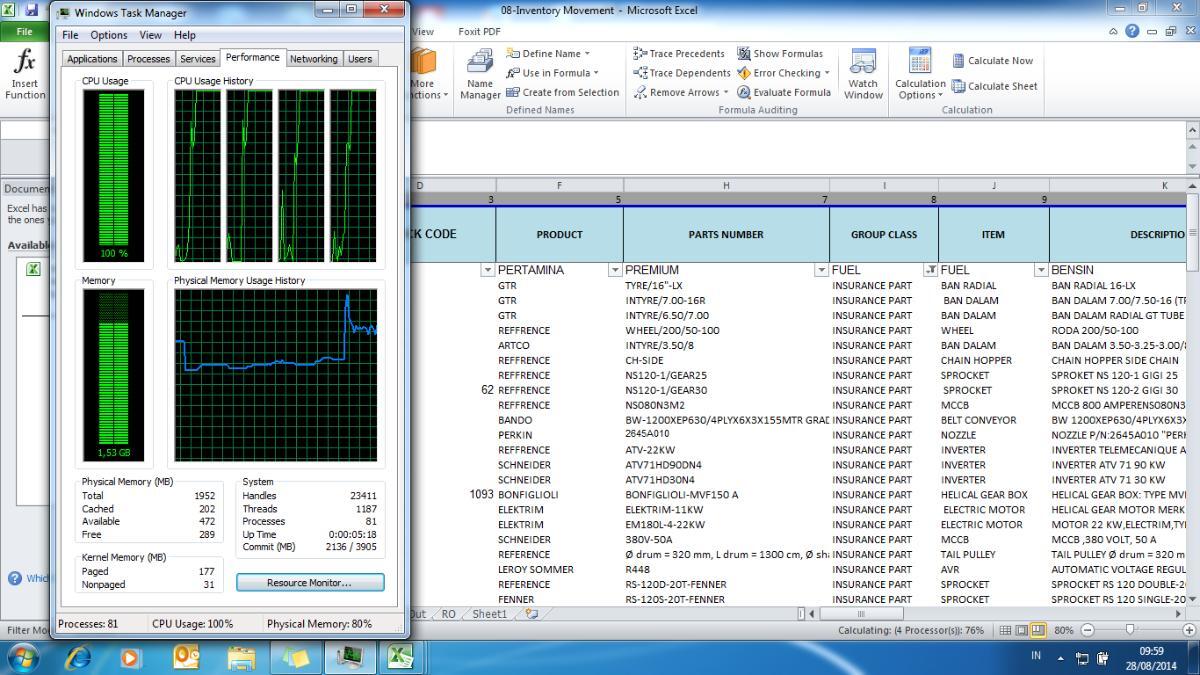Click the Excel taskbar icon

(x=401, y=657)
